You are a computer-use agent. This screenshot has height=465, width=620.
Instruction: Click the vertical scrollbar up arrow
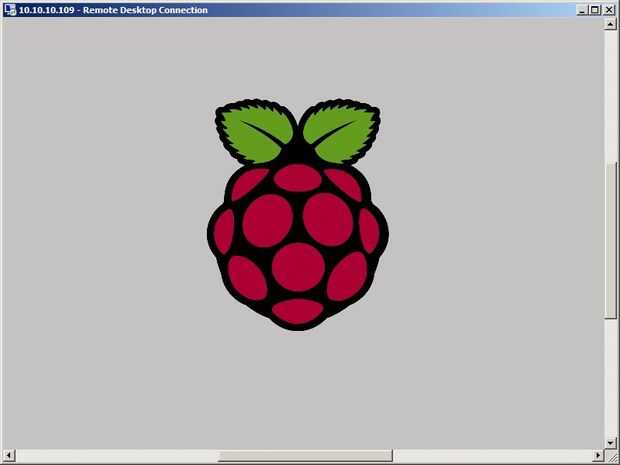pos(611,25)
